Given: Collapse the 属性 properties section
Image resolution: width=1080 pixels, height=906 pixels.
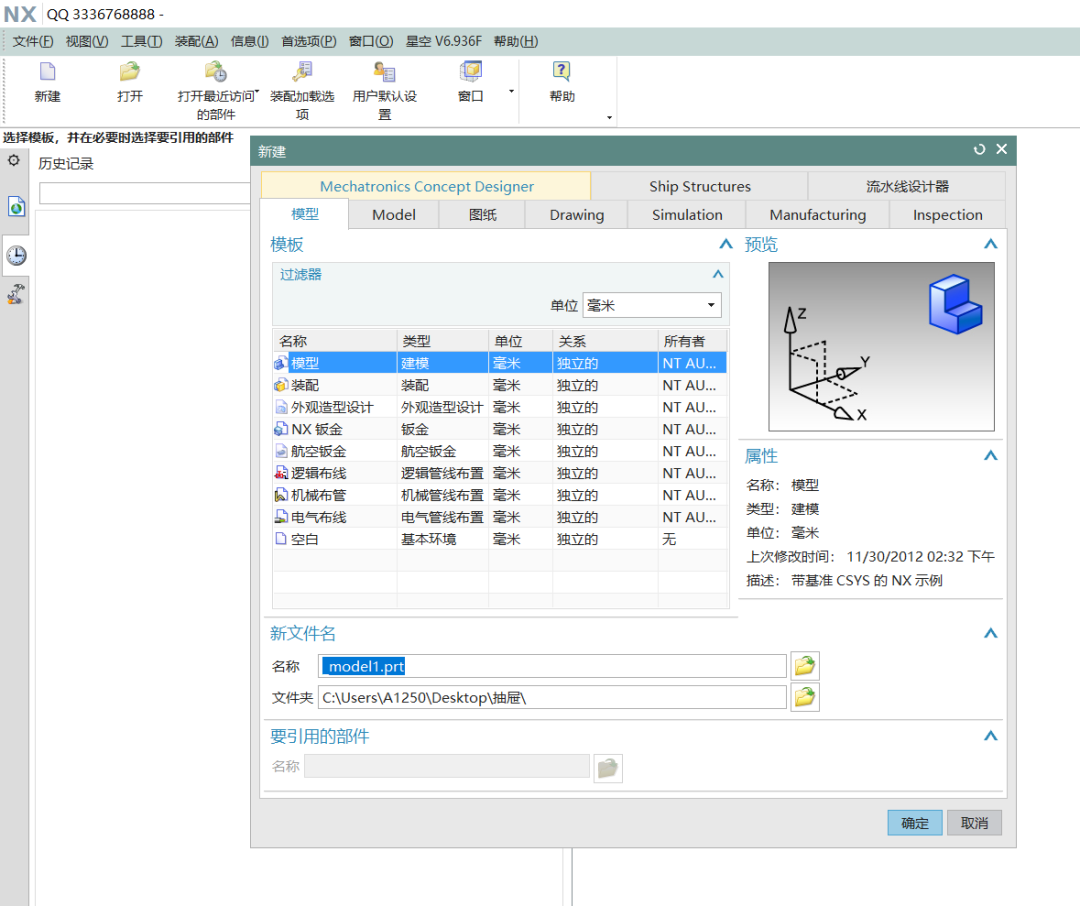Looking at the screenshot, I should point(990,455).
